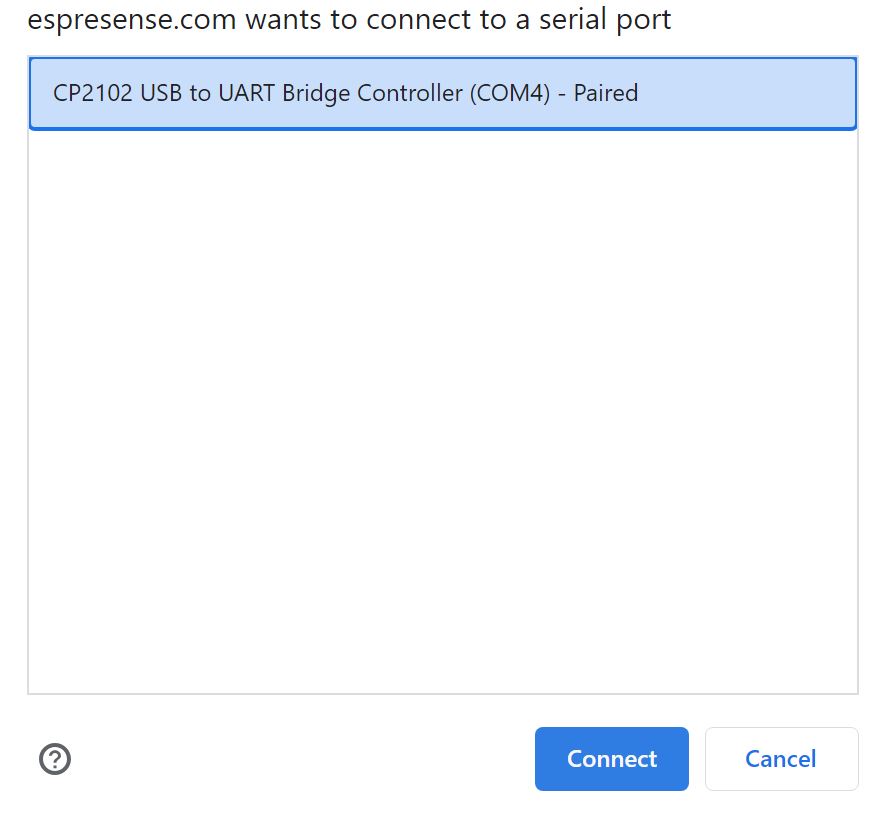The height and width of the screenshot is (815, 885).
Task: Click "serial port" in the dialog heading
Action: 605,21
